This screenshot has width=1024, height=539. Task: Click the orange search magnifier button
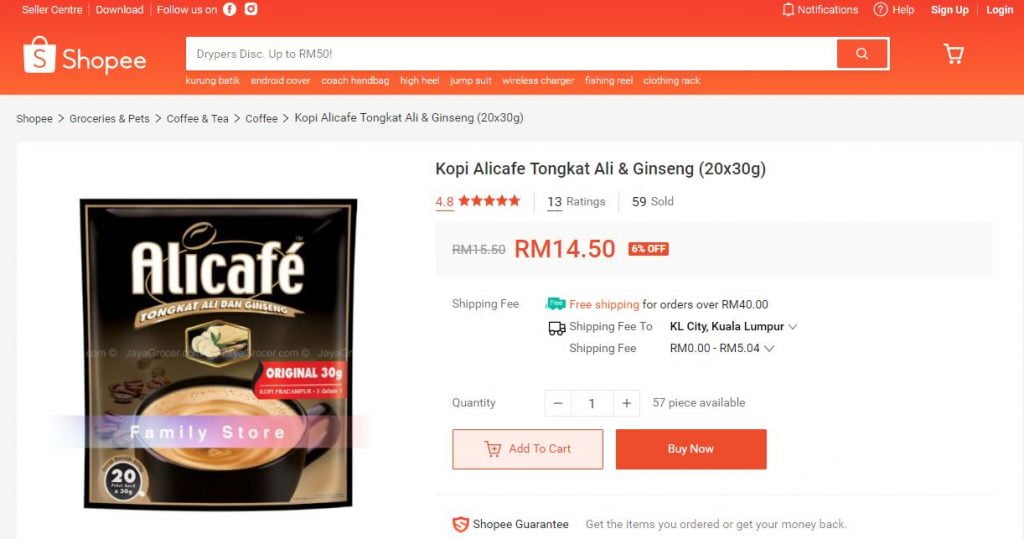[x=862, y=54]
